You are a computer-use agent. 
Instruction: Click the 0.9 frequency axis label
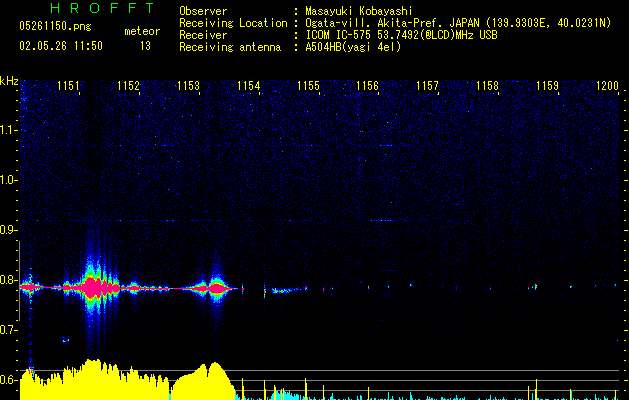point(8,230)
